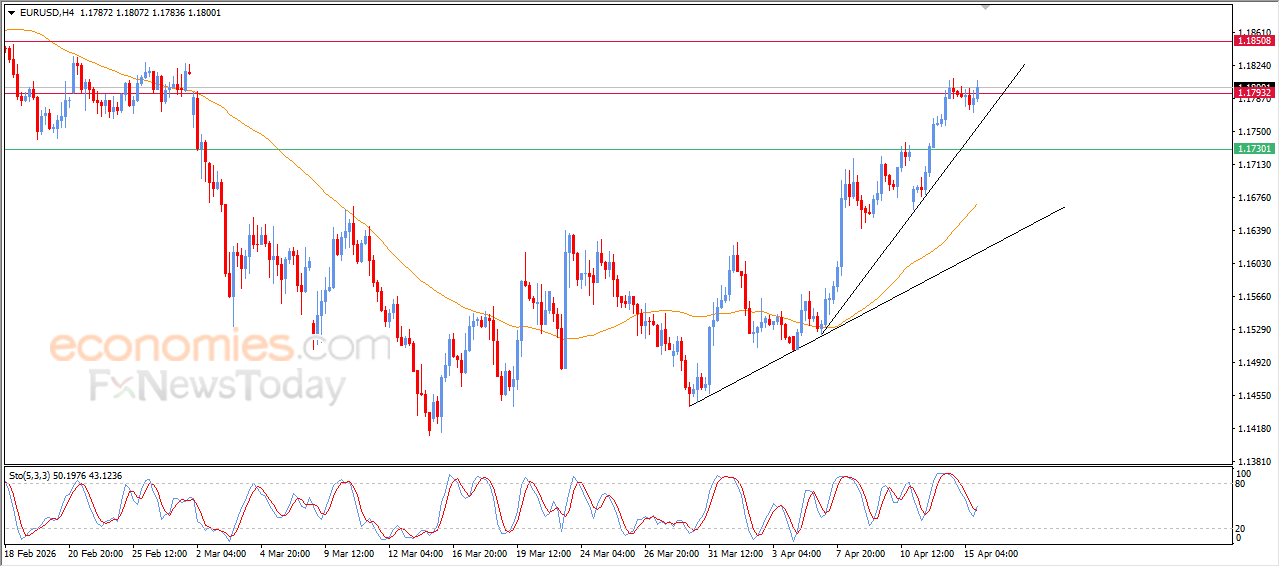Click the 1.17130 price axis label
The height and width of the screenshot is (567, 1280).
[x=1254, y=165]
